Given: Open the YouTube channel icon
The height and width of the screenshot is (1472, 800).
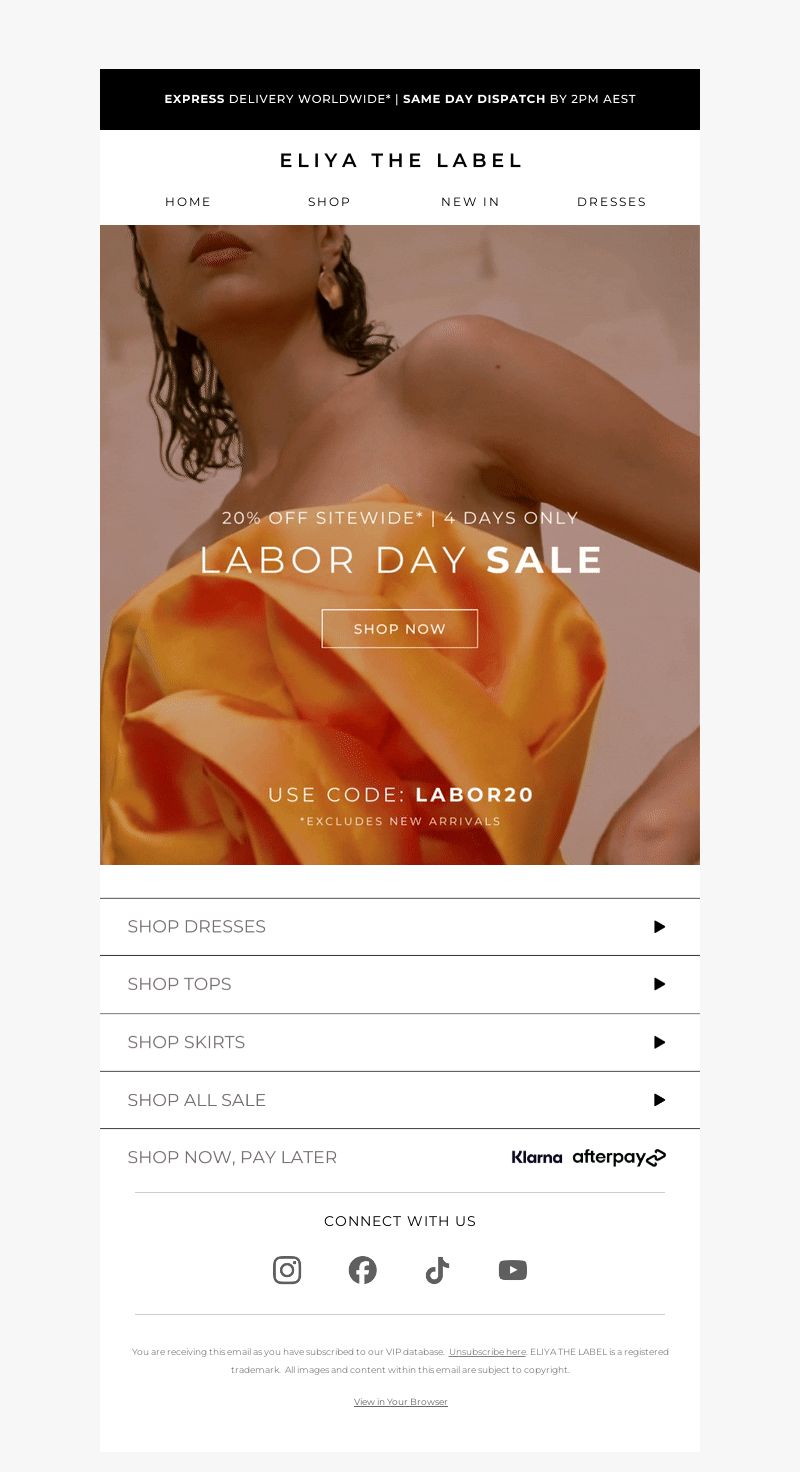Looking at the screenshot, I should [x=513, y=1270].
